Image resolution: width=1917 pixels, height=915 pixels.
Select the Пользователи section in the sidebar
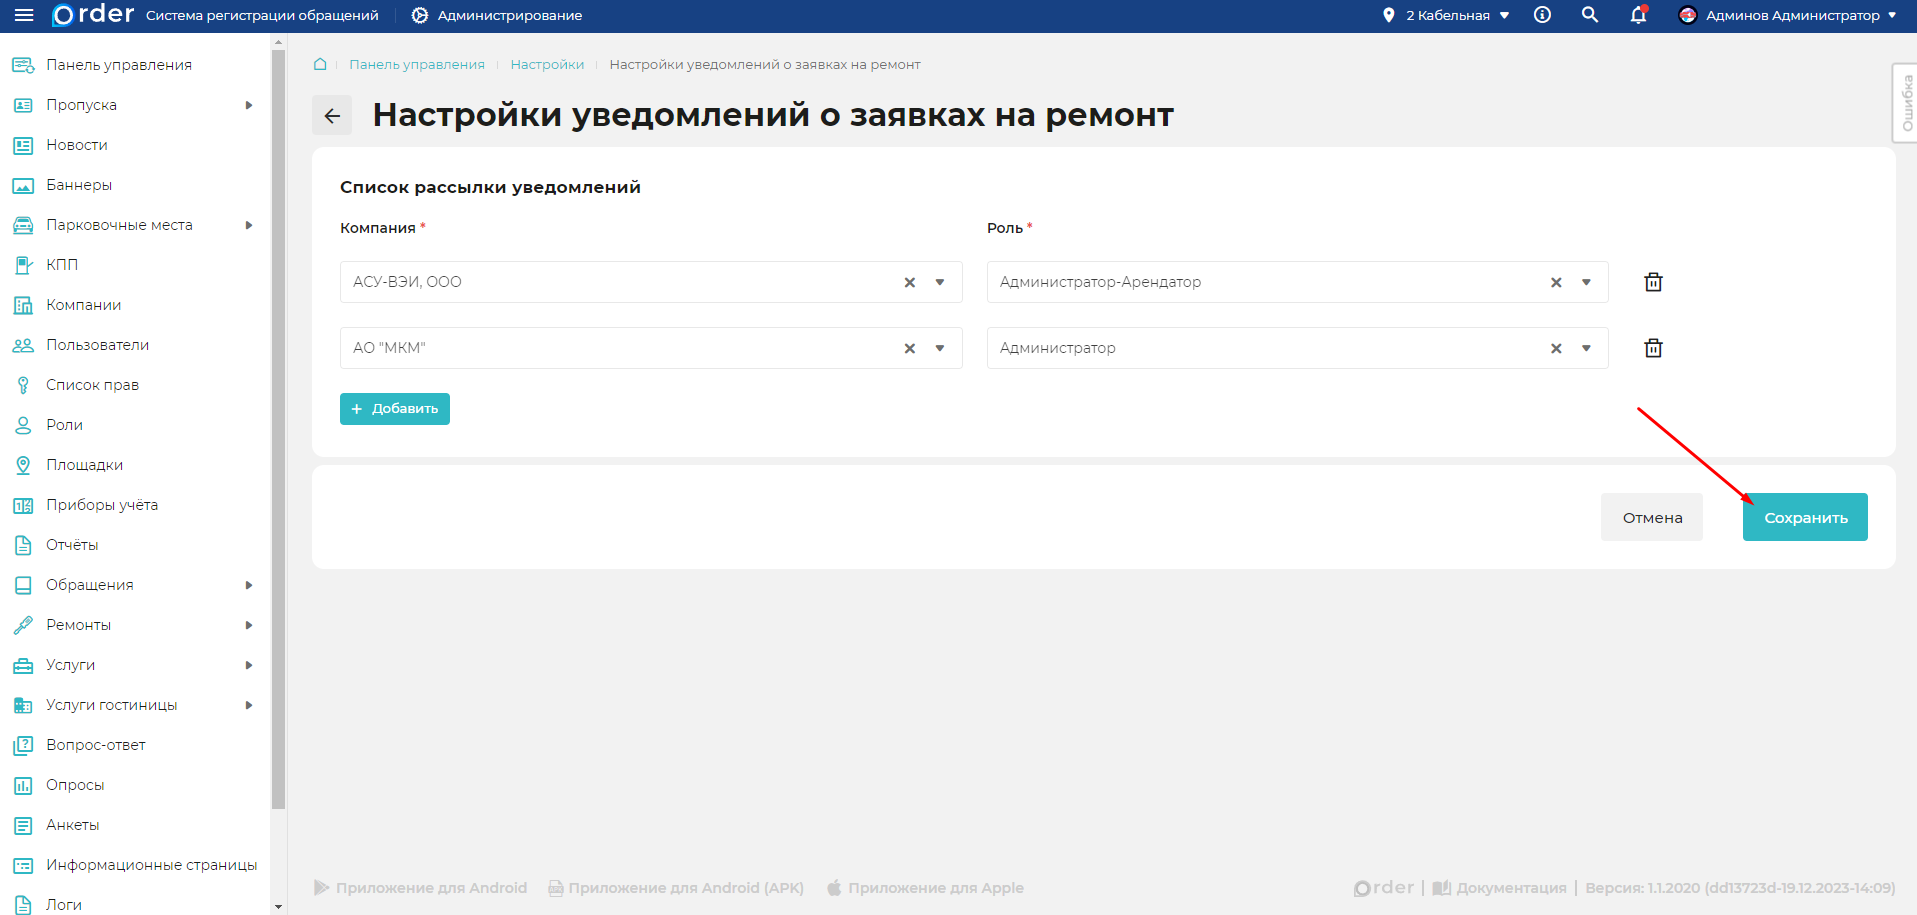tap(97, 344)
